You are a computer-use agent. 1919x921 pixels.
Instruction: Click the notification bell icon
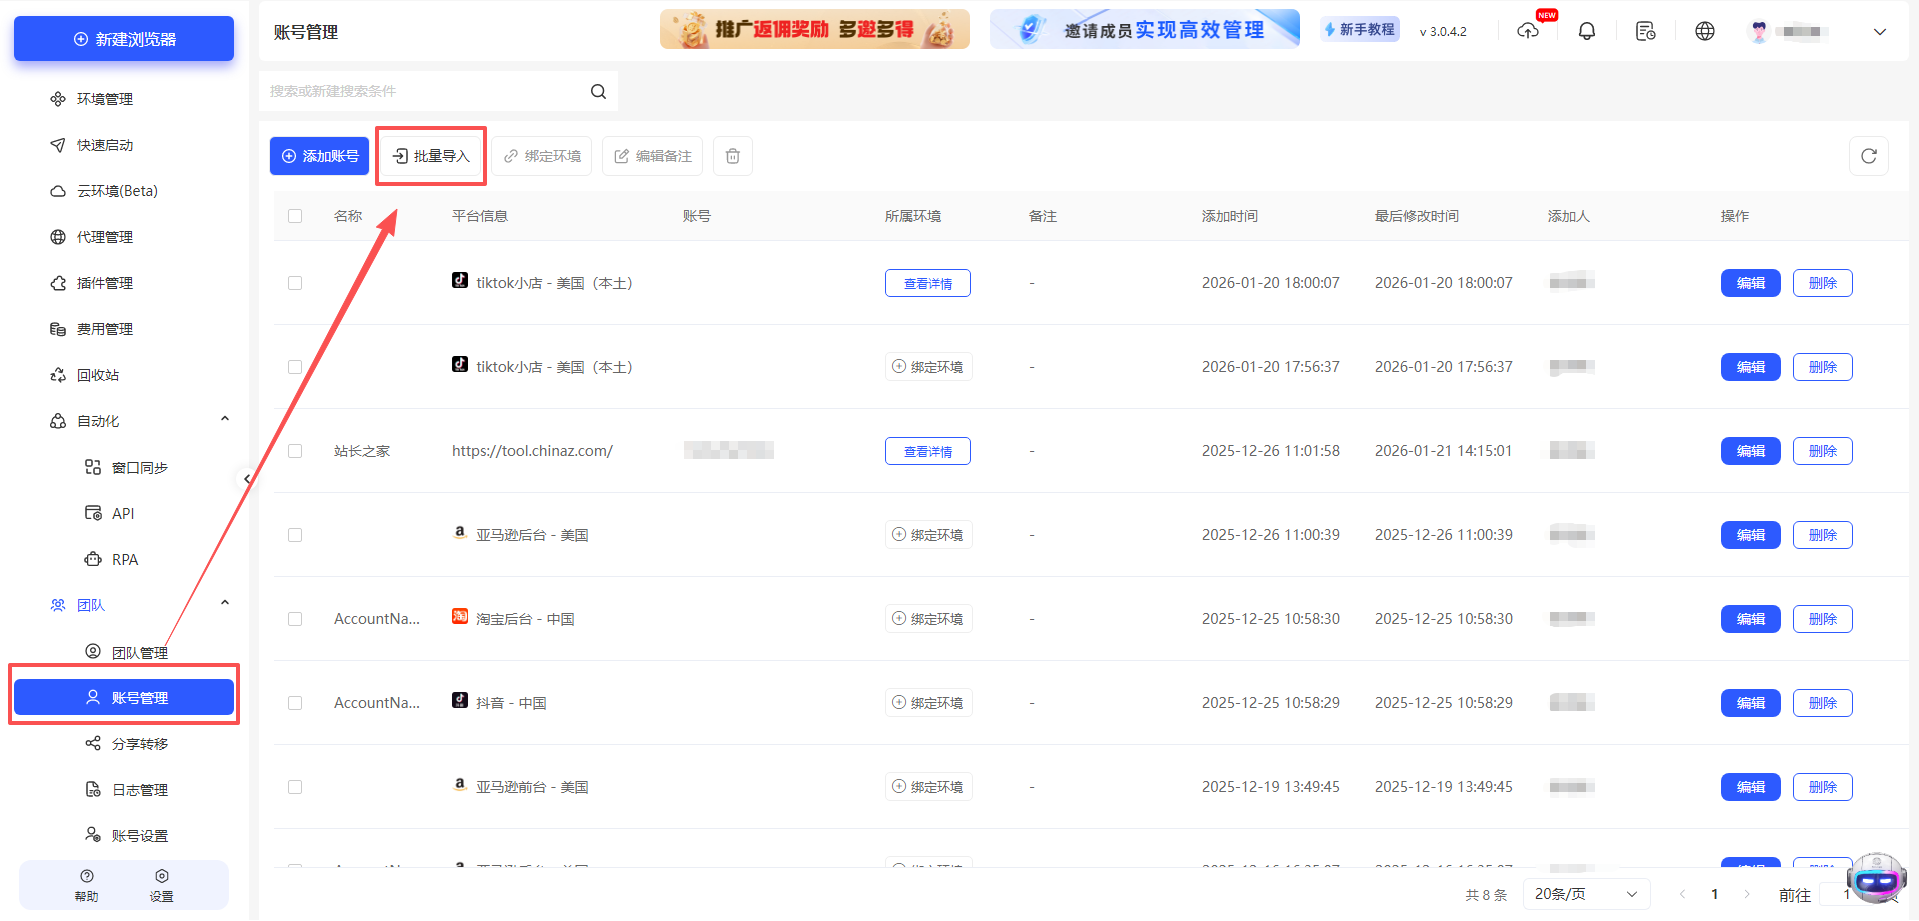[1587, 31]
